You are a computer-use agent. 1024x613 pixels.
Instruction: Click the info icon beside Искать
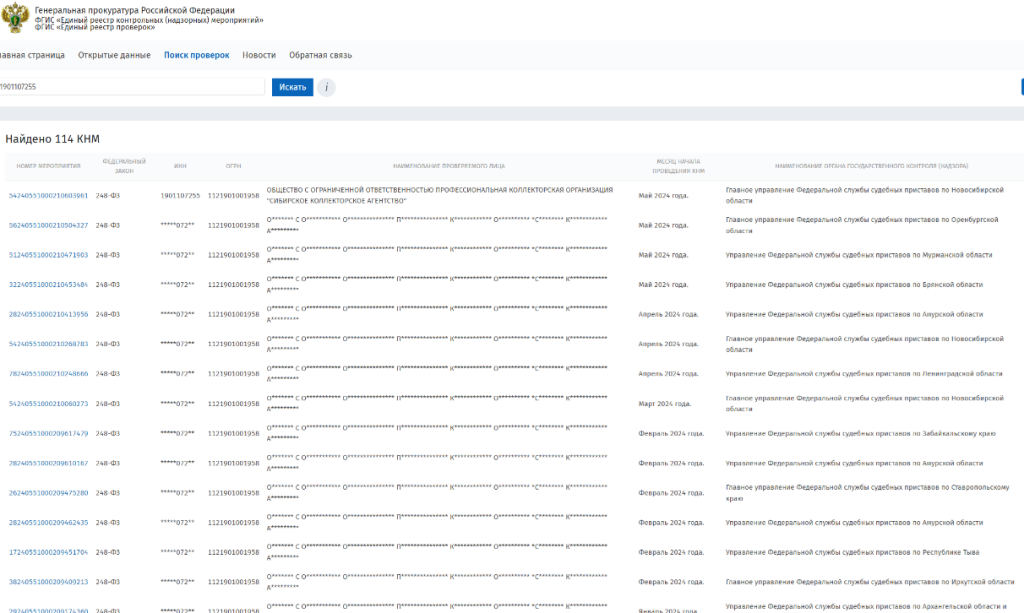[326, 87]
